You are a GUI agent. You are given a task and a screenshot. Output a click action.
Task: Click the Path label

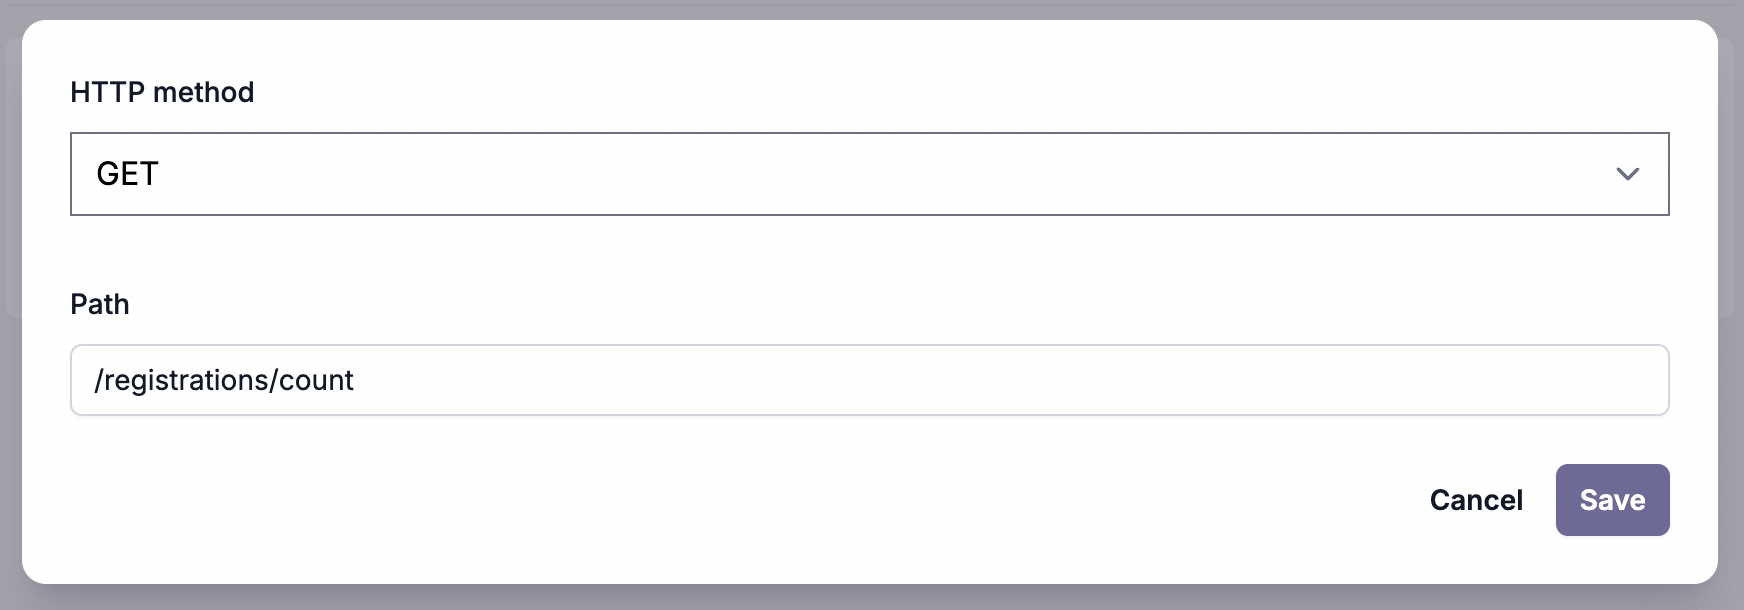tap(99, 303)
